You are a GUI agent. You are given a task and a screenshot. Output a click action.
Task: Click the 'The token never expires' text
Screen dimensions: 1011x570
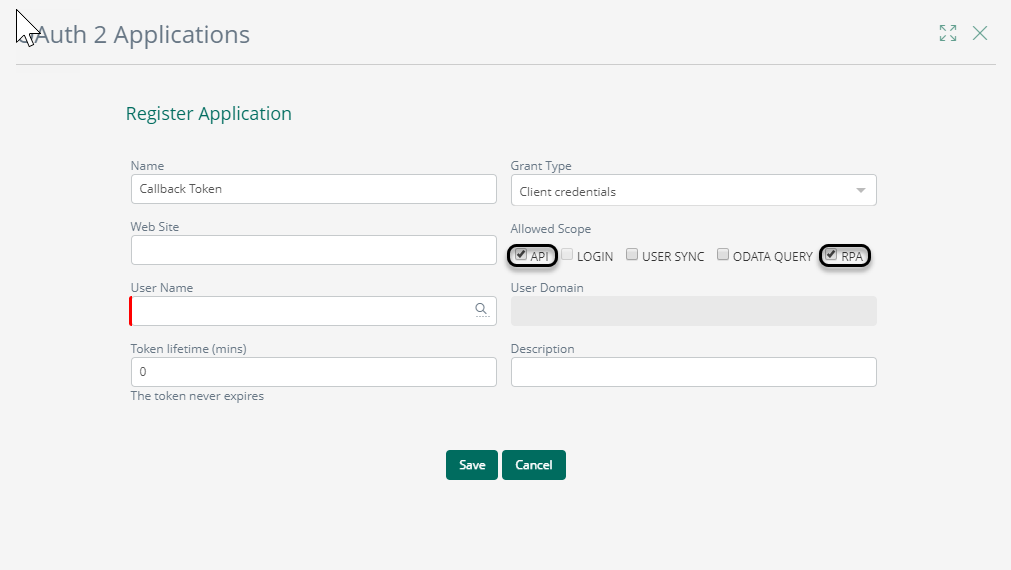pos(197,396)
